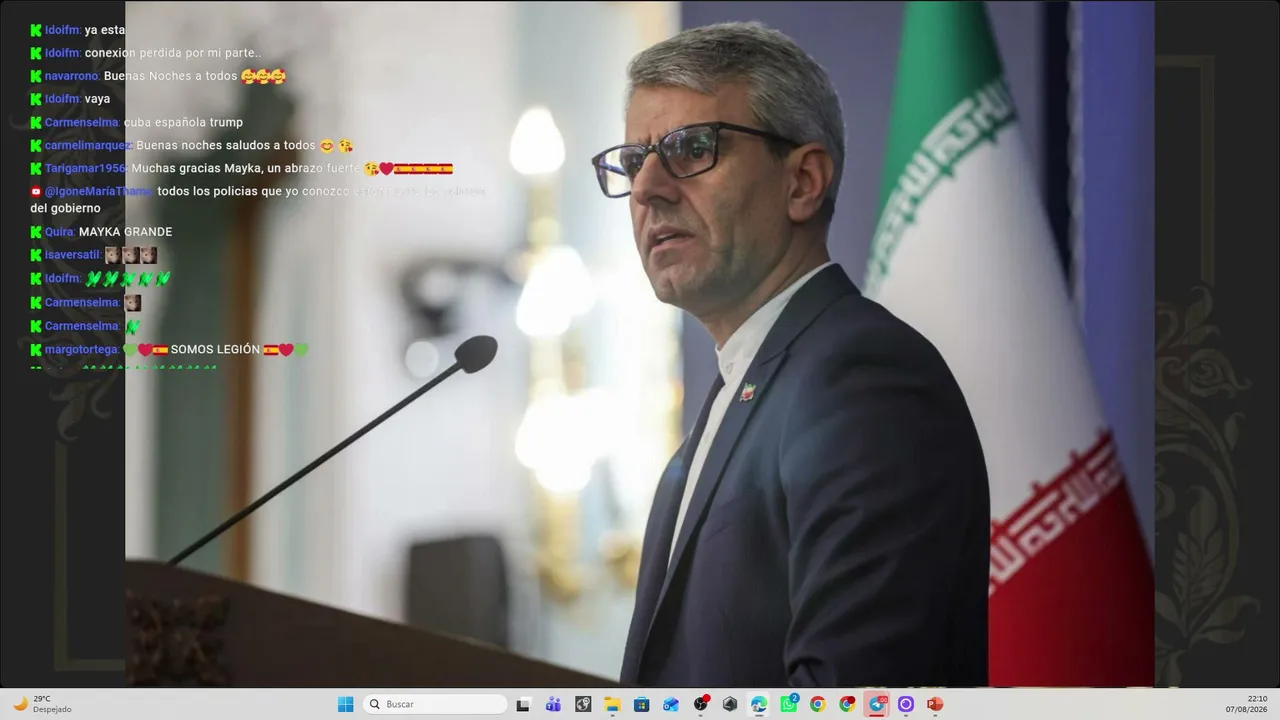Select the chat message 'SOMOS LEGIÓN'

[x=215, y=349]
